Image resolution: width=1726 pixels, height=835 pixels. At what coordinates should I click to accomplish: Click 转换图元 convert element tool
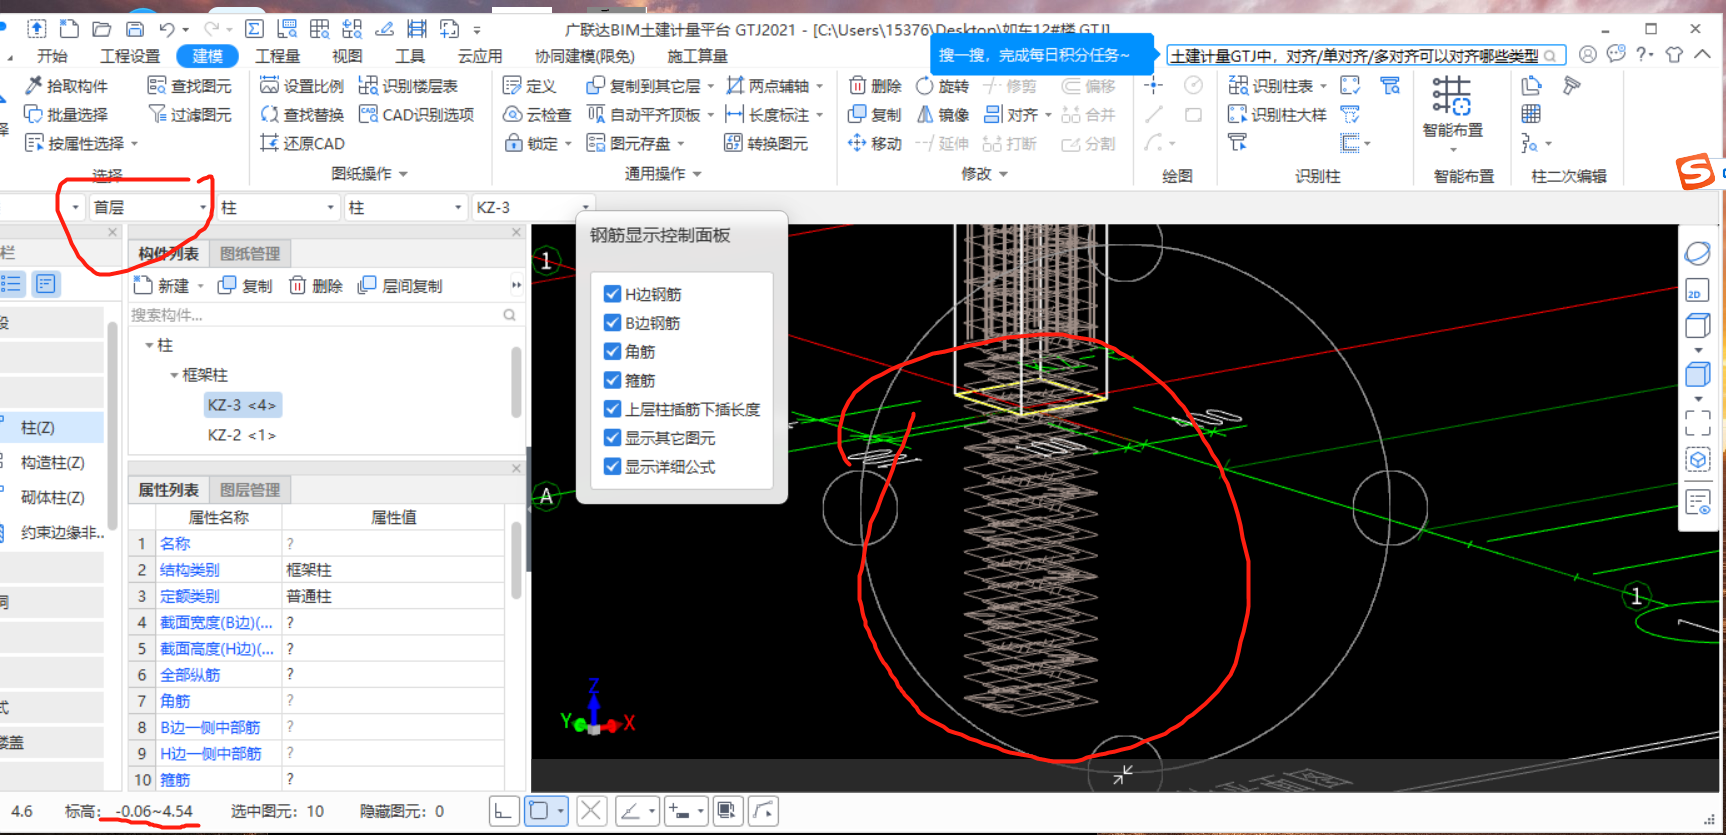[x=766, y=144]
